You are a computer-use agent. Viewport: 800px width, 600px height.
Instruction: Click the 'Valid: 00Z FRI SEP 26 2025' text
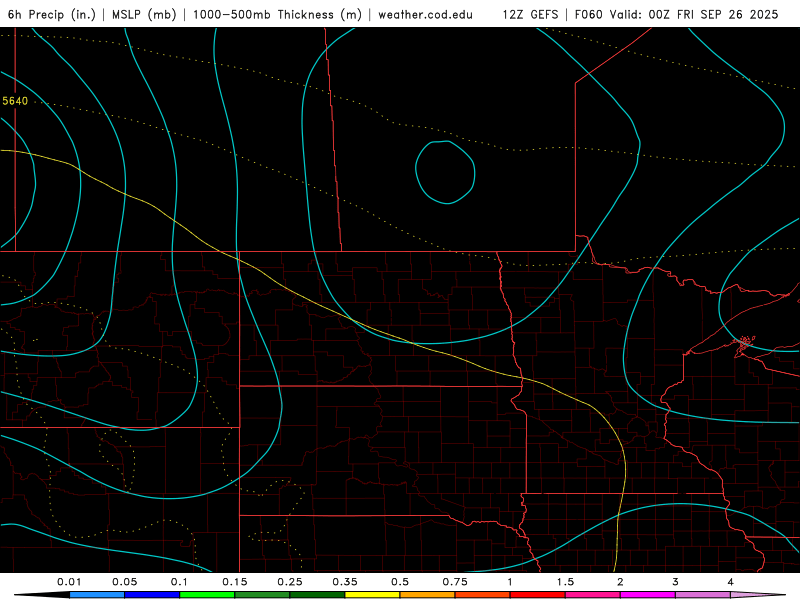pyautogui.click(x=695, y=14)
